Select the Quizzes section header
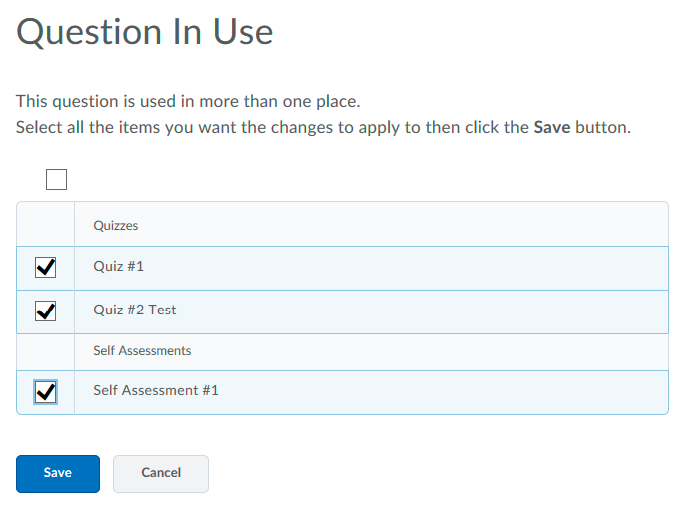686x514 pixels. click(x=116, y=226)
